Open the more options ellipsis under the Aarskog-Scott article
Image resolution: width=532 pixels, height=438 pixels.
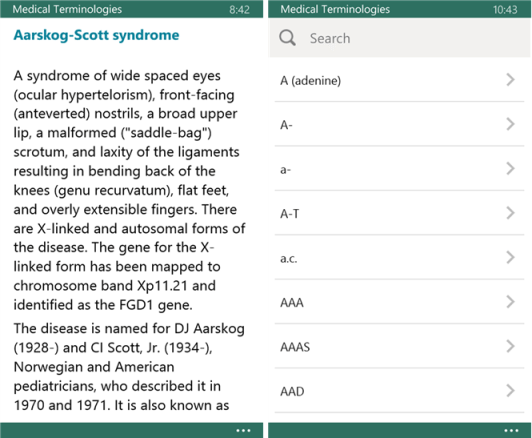tap(243, 431)
